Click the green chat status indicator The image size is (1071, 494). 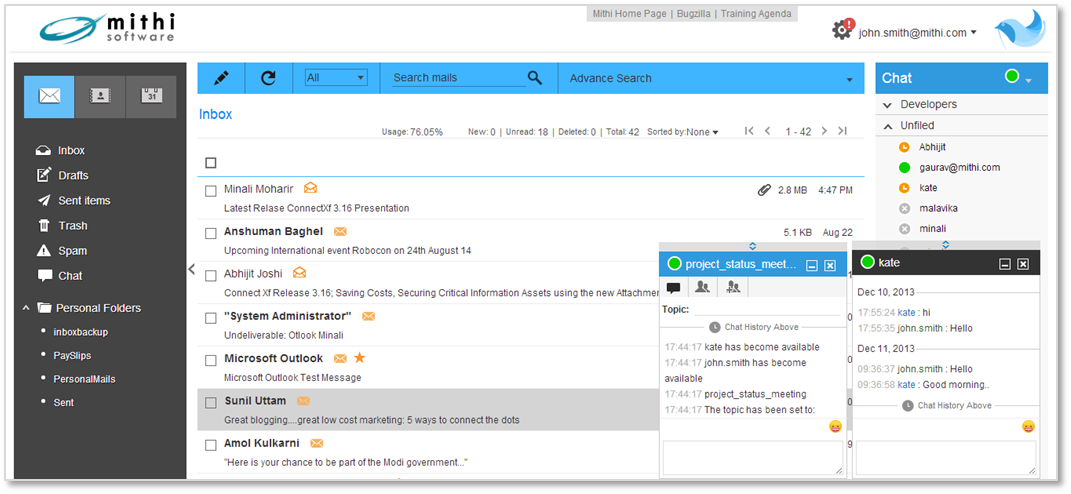coord(1012,77)
